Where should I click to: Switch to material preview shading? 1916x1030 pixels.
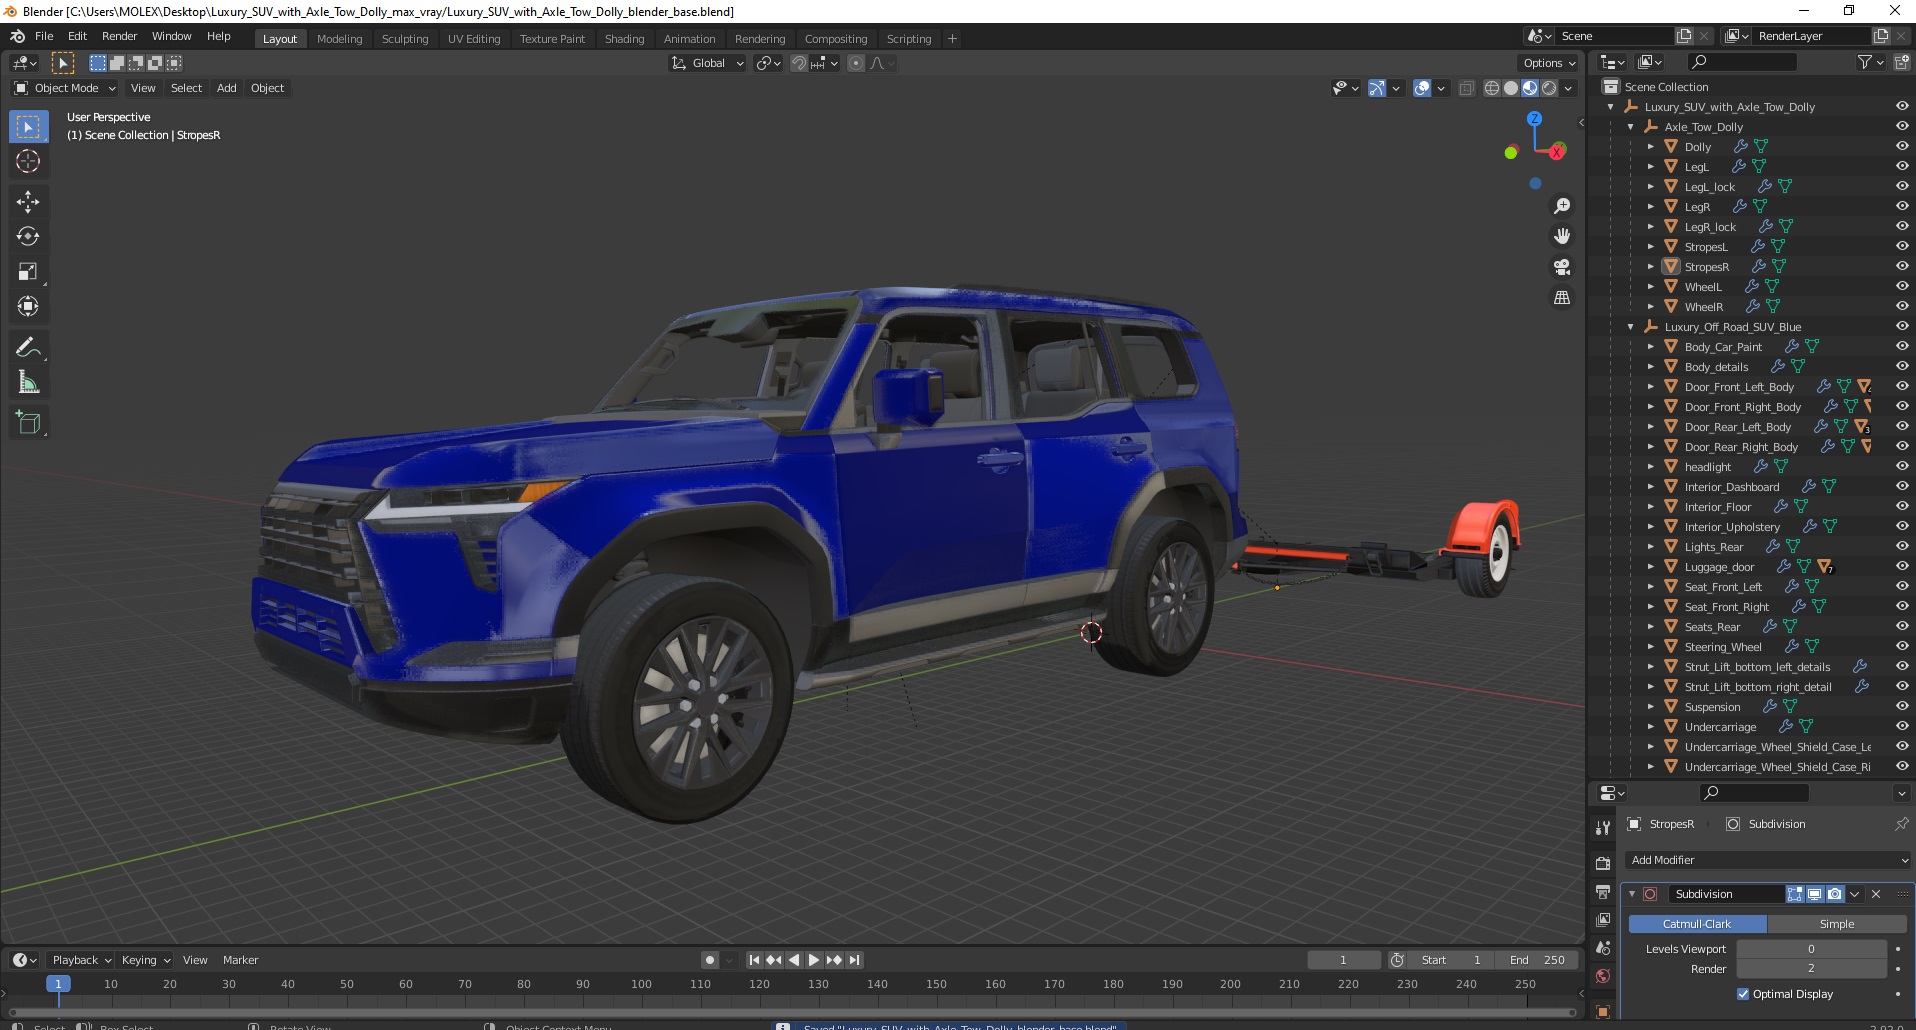tap(1530, 88)
